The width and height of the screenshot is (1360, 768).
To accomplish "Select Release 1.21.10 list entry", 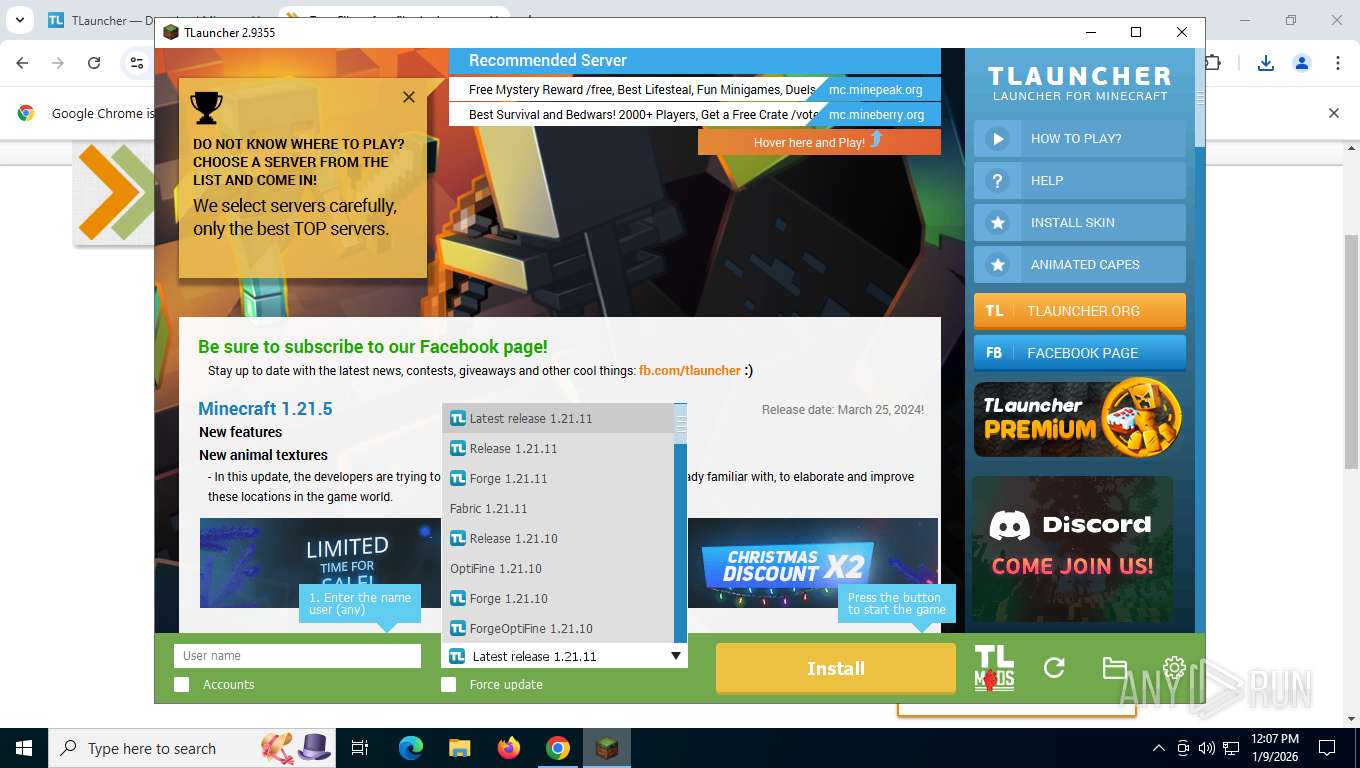I will pos(558,539).
